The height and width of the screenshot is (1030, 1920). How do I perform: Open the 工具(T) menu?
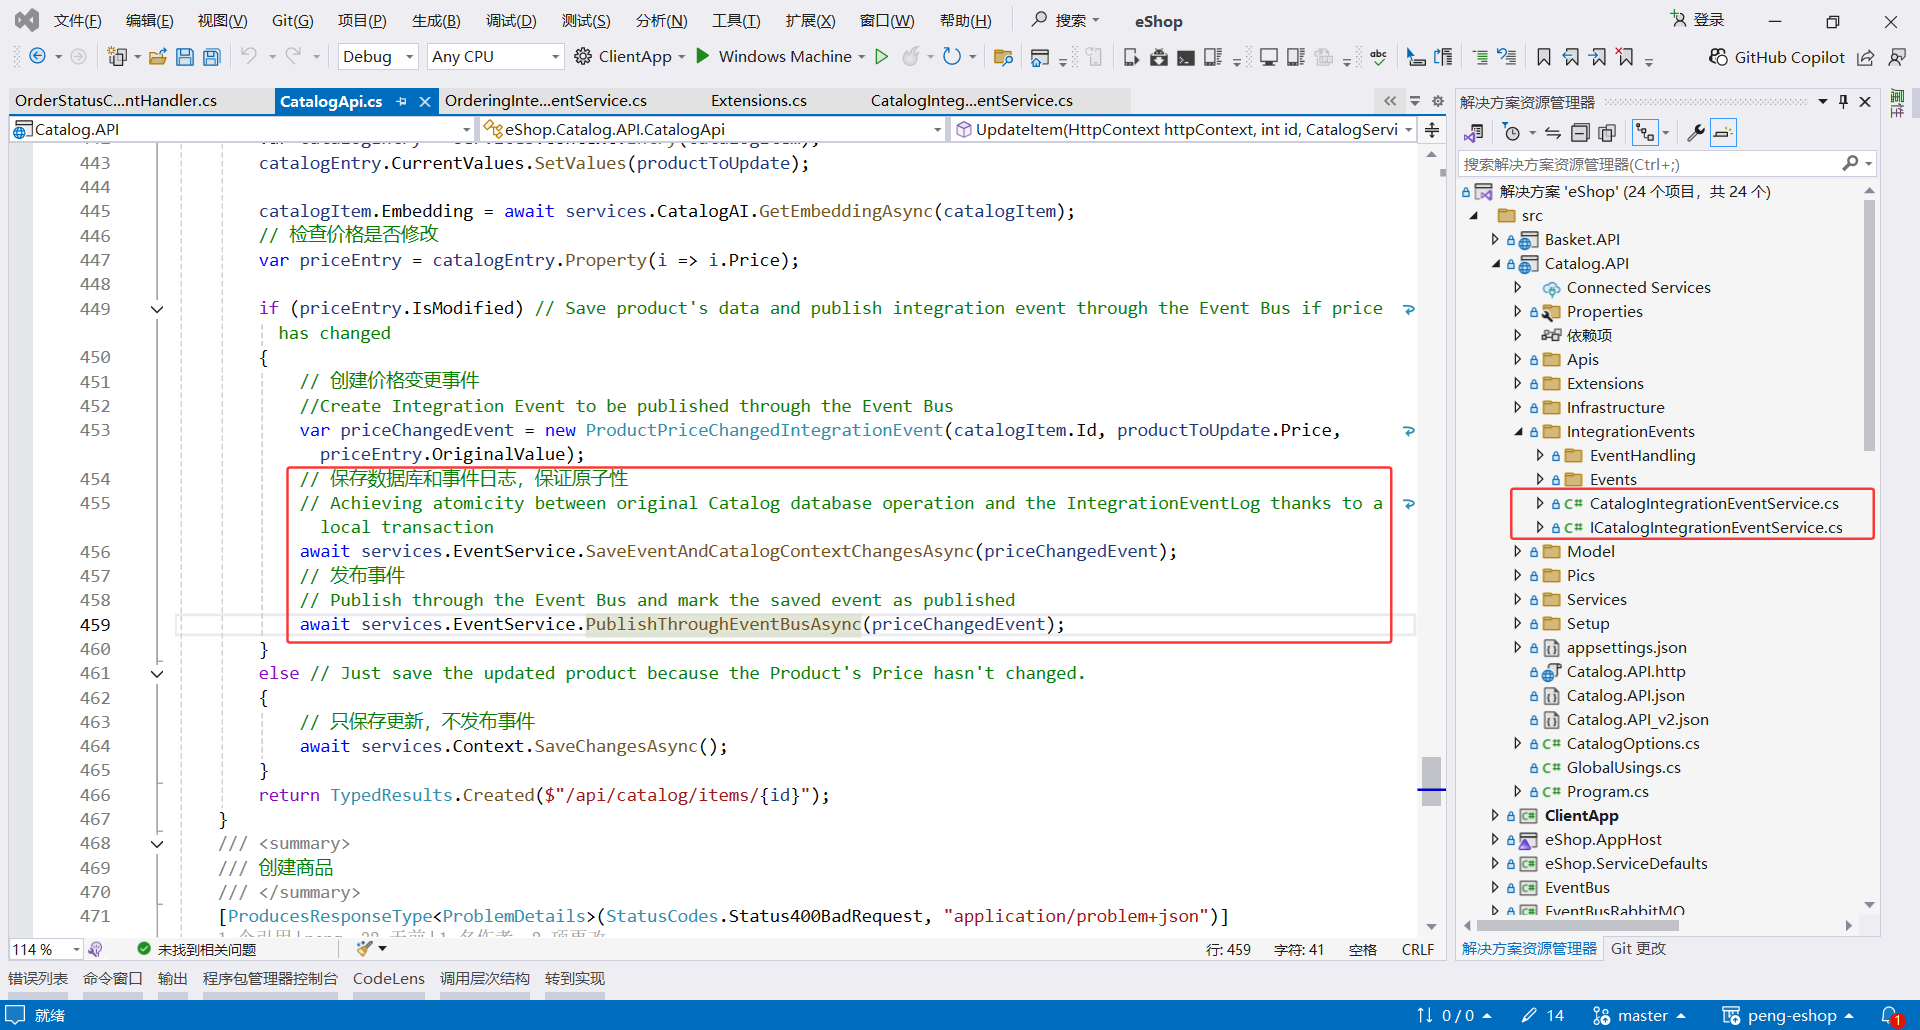pyautogui.click(x=736, y=21)
